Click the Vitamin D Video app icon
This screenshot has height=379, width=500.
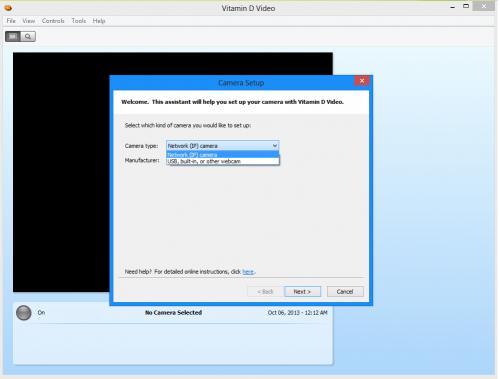click(x=8, y=8)
